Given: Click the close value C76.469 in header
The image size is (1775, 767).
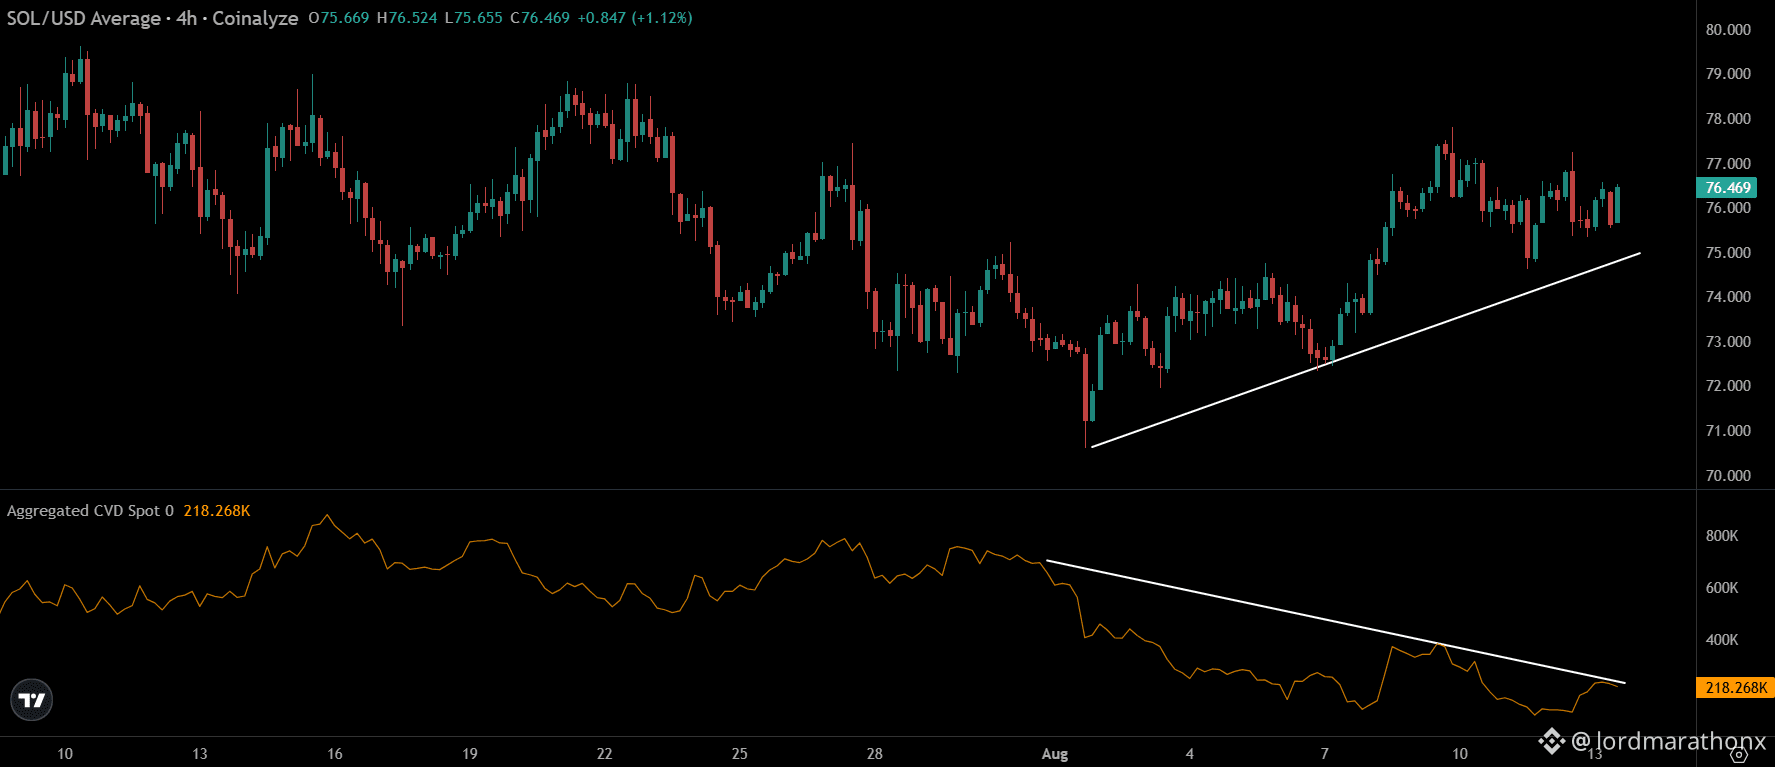Looking at the screenshot, I should pos(540,18).
